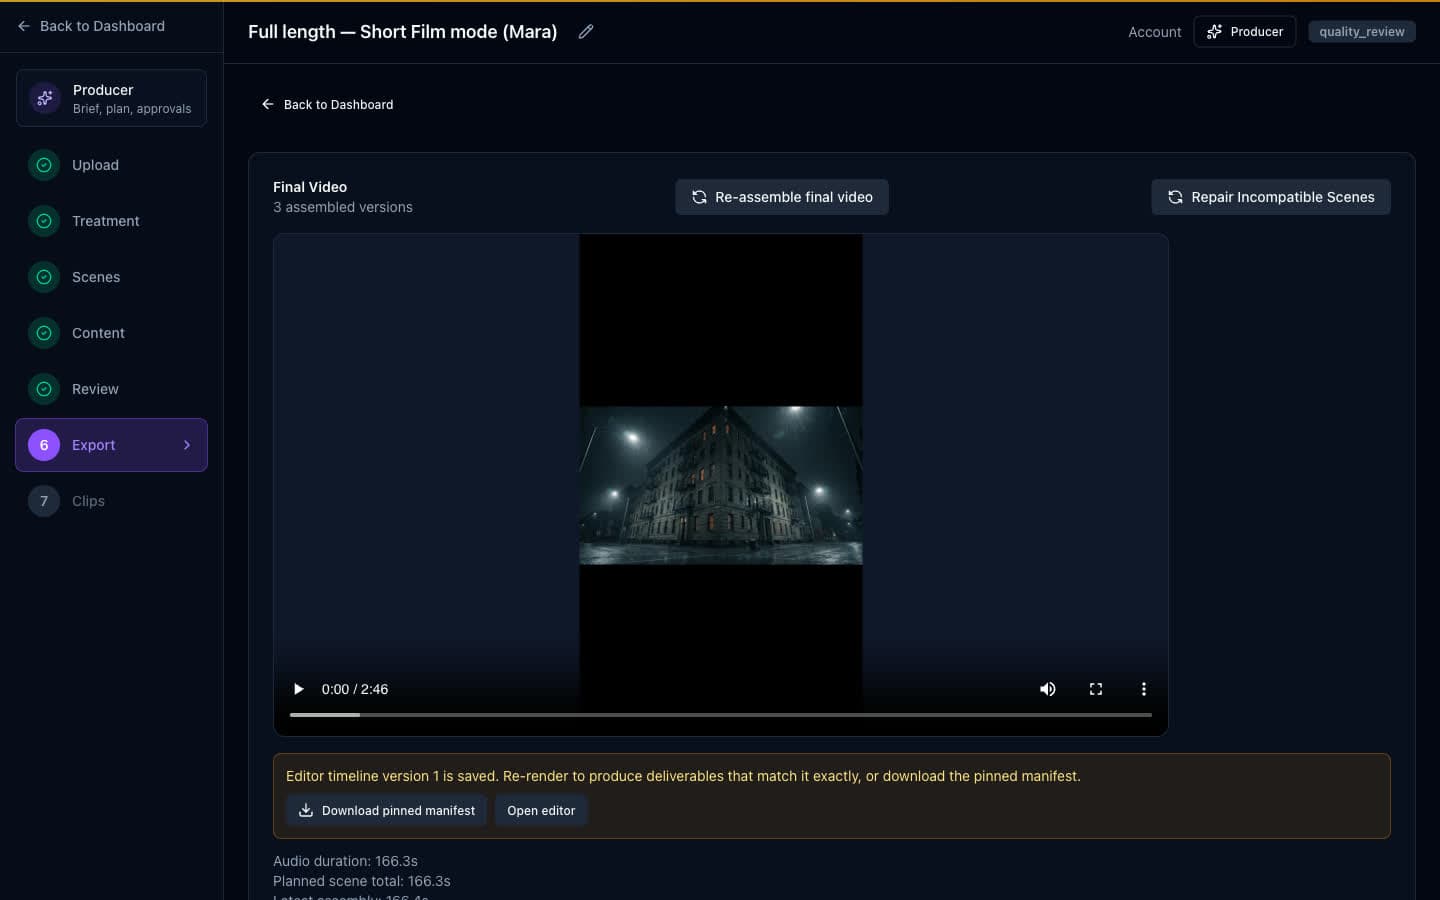Open the Producer brief and approvals card
Image resolution: width=1440 pixels, height=900 pixels.
coord(111,98)
